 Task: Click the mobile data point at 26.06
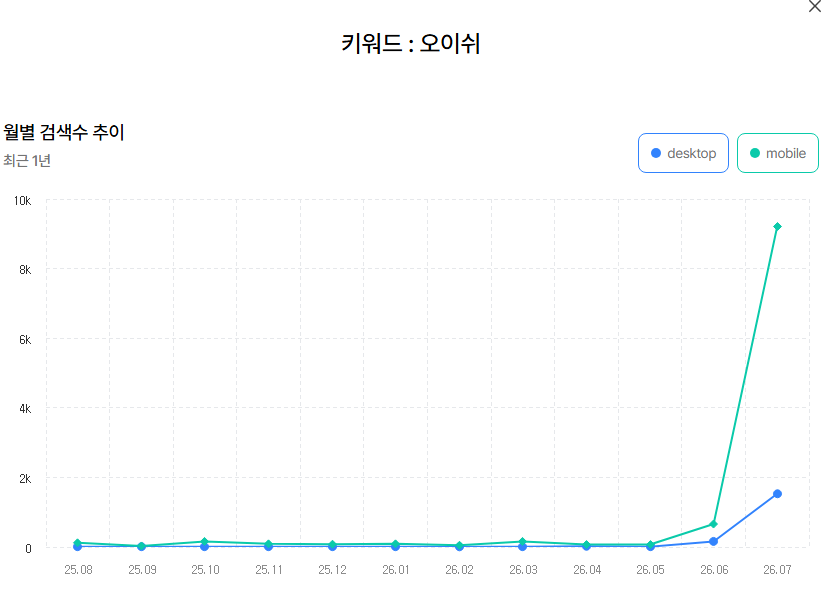coord(713,524)
